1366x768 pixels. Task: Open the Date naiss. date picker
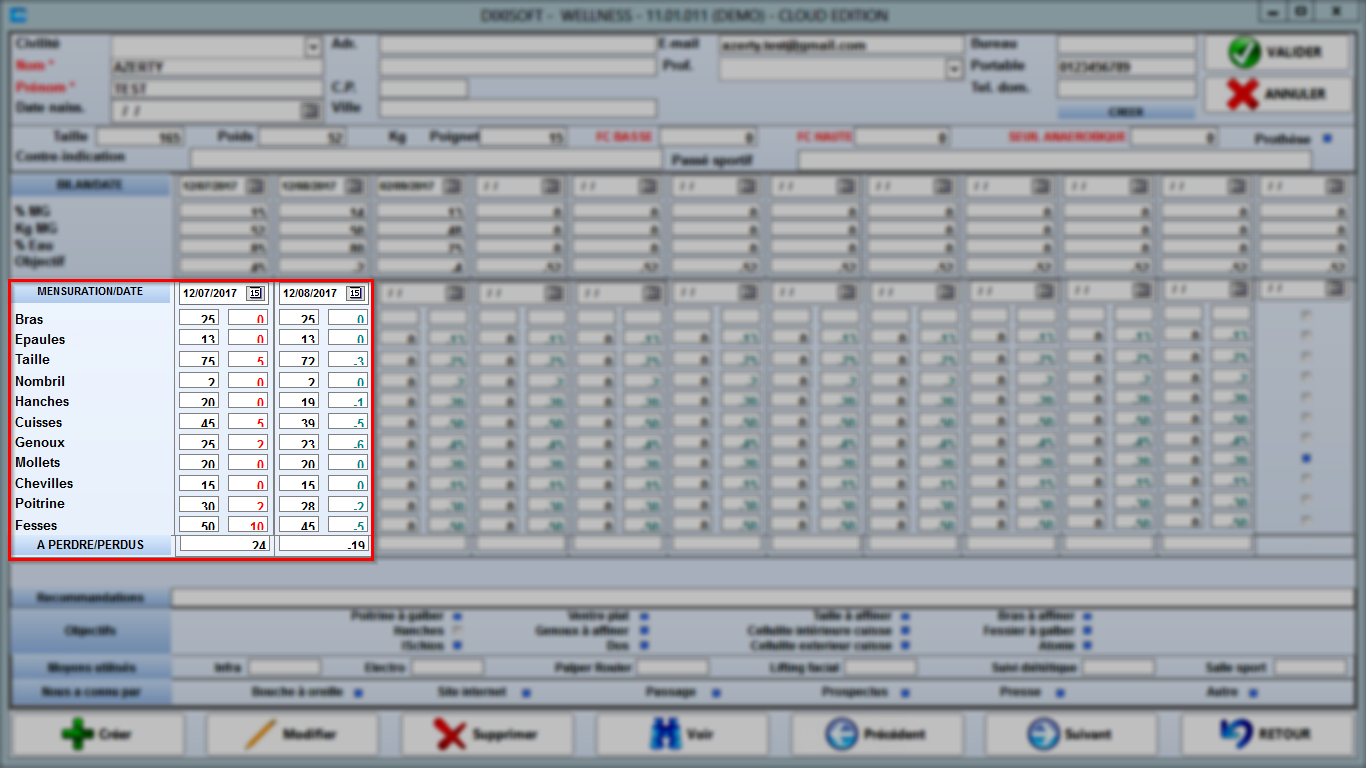310,109
